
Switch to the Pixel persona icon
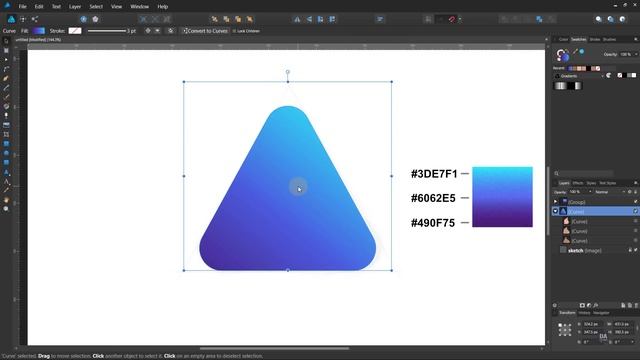click(x=23, y=19)
